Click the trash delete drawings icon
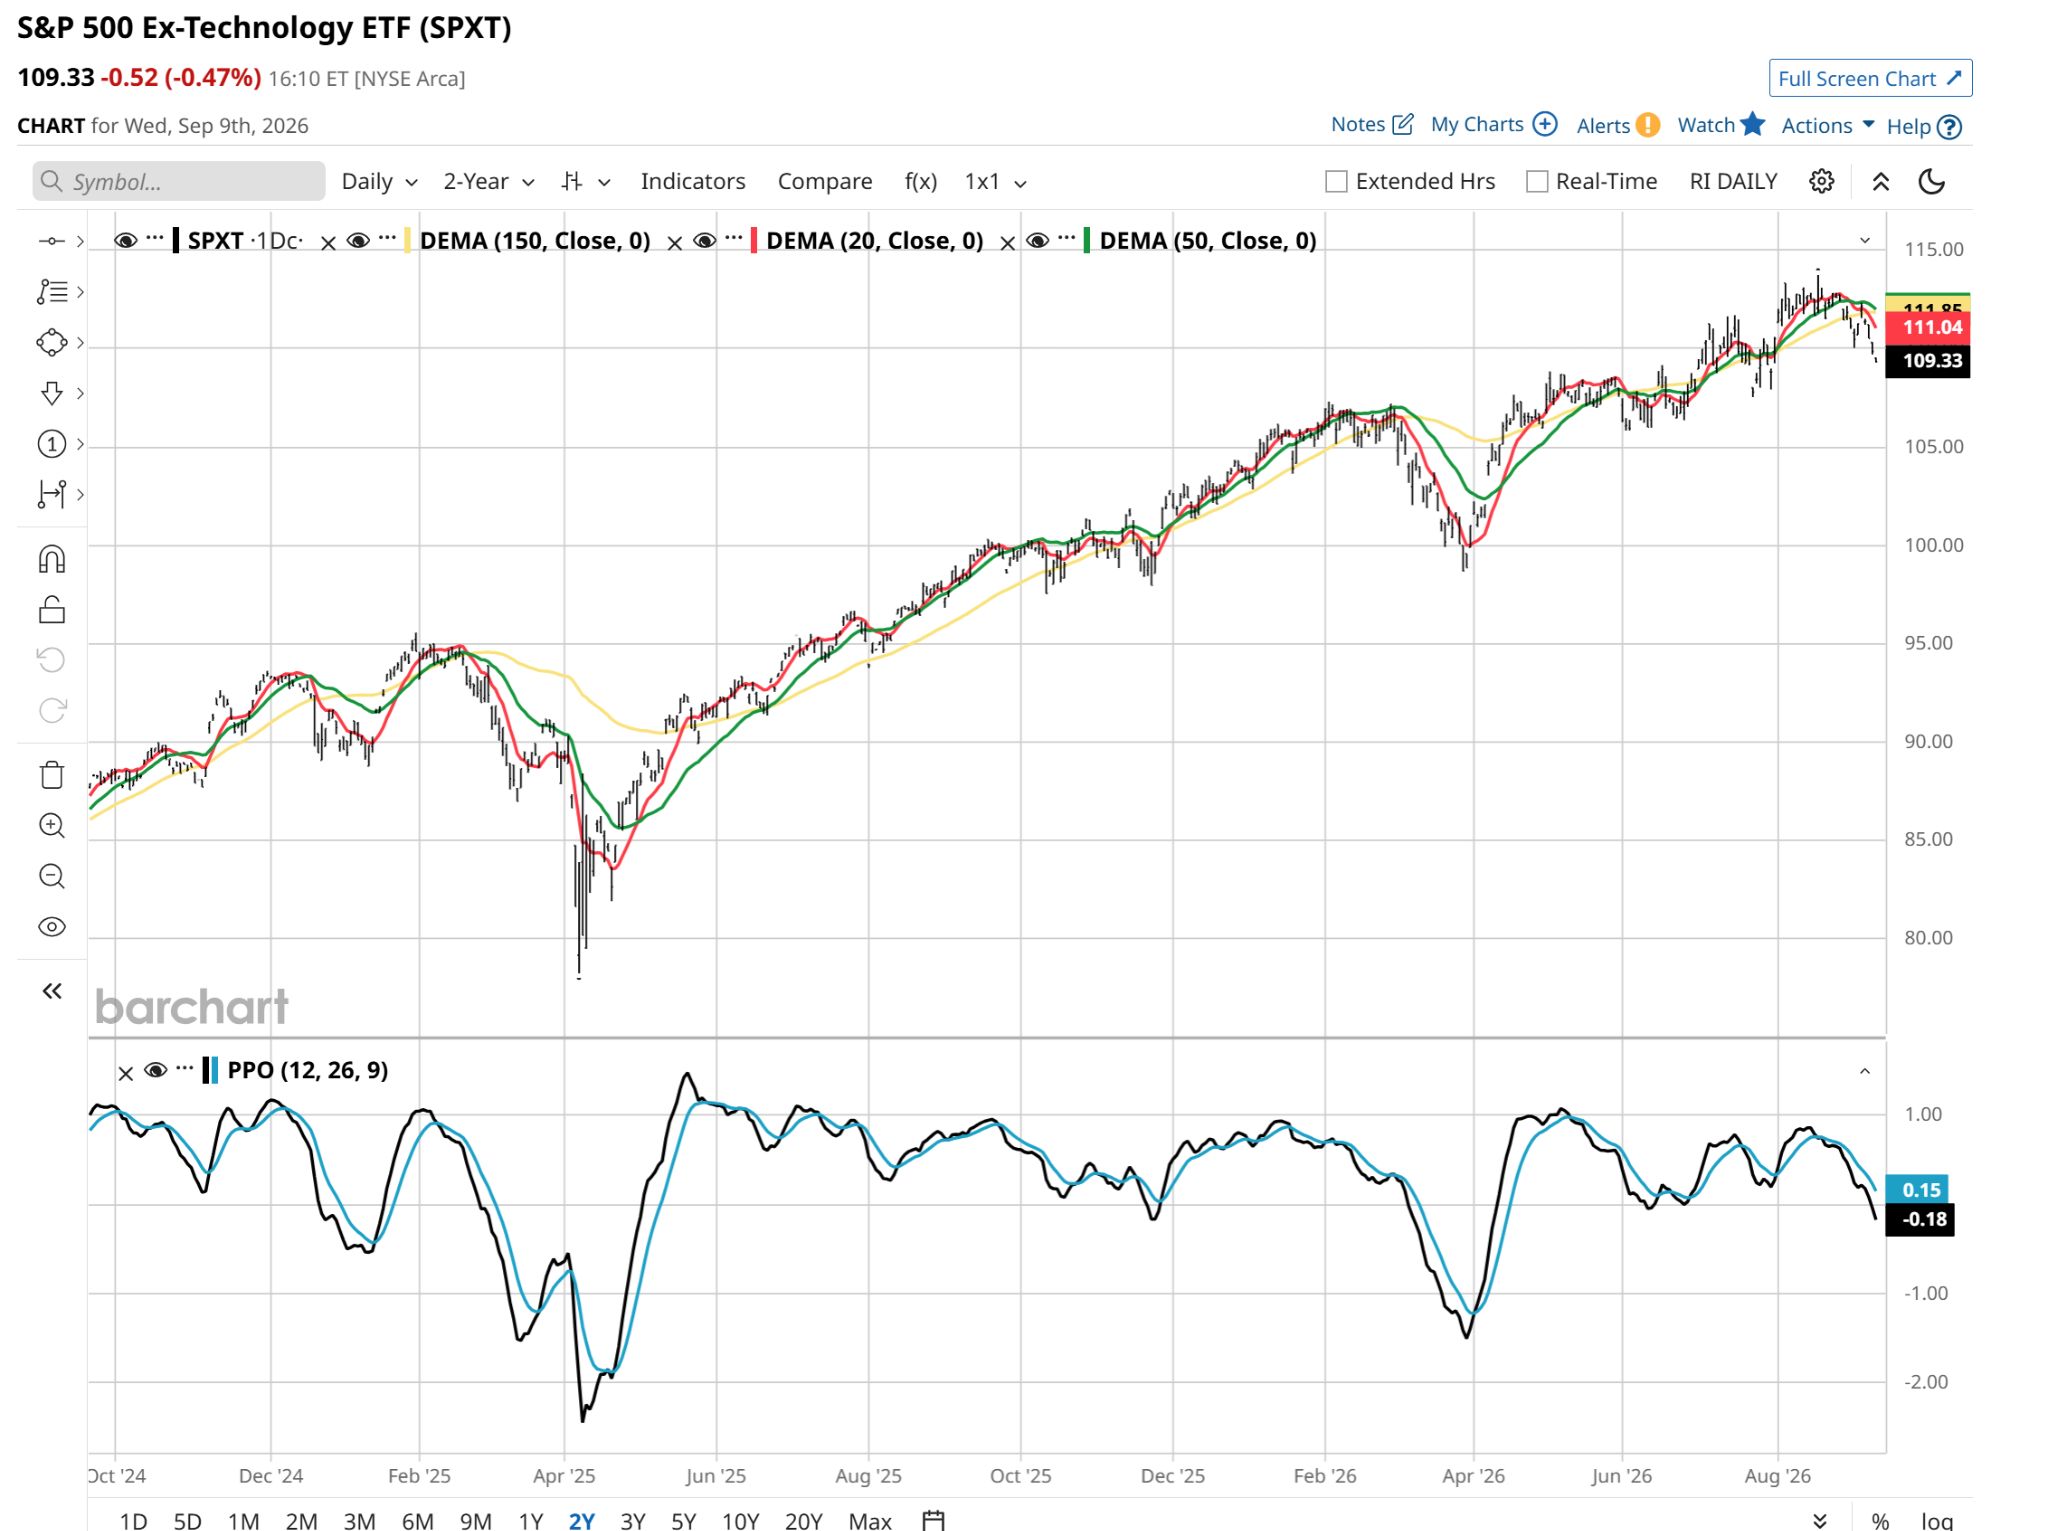This screenshot has width=2048, height=1531. click(52, 775)
